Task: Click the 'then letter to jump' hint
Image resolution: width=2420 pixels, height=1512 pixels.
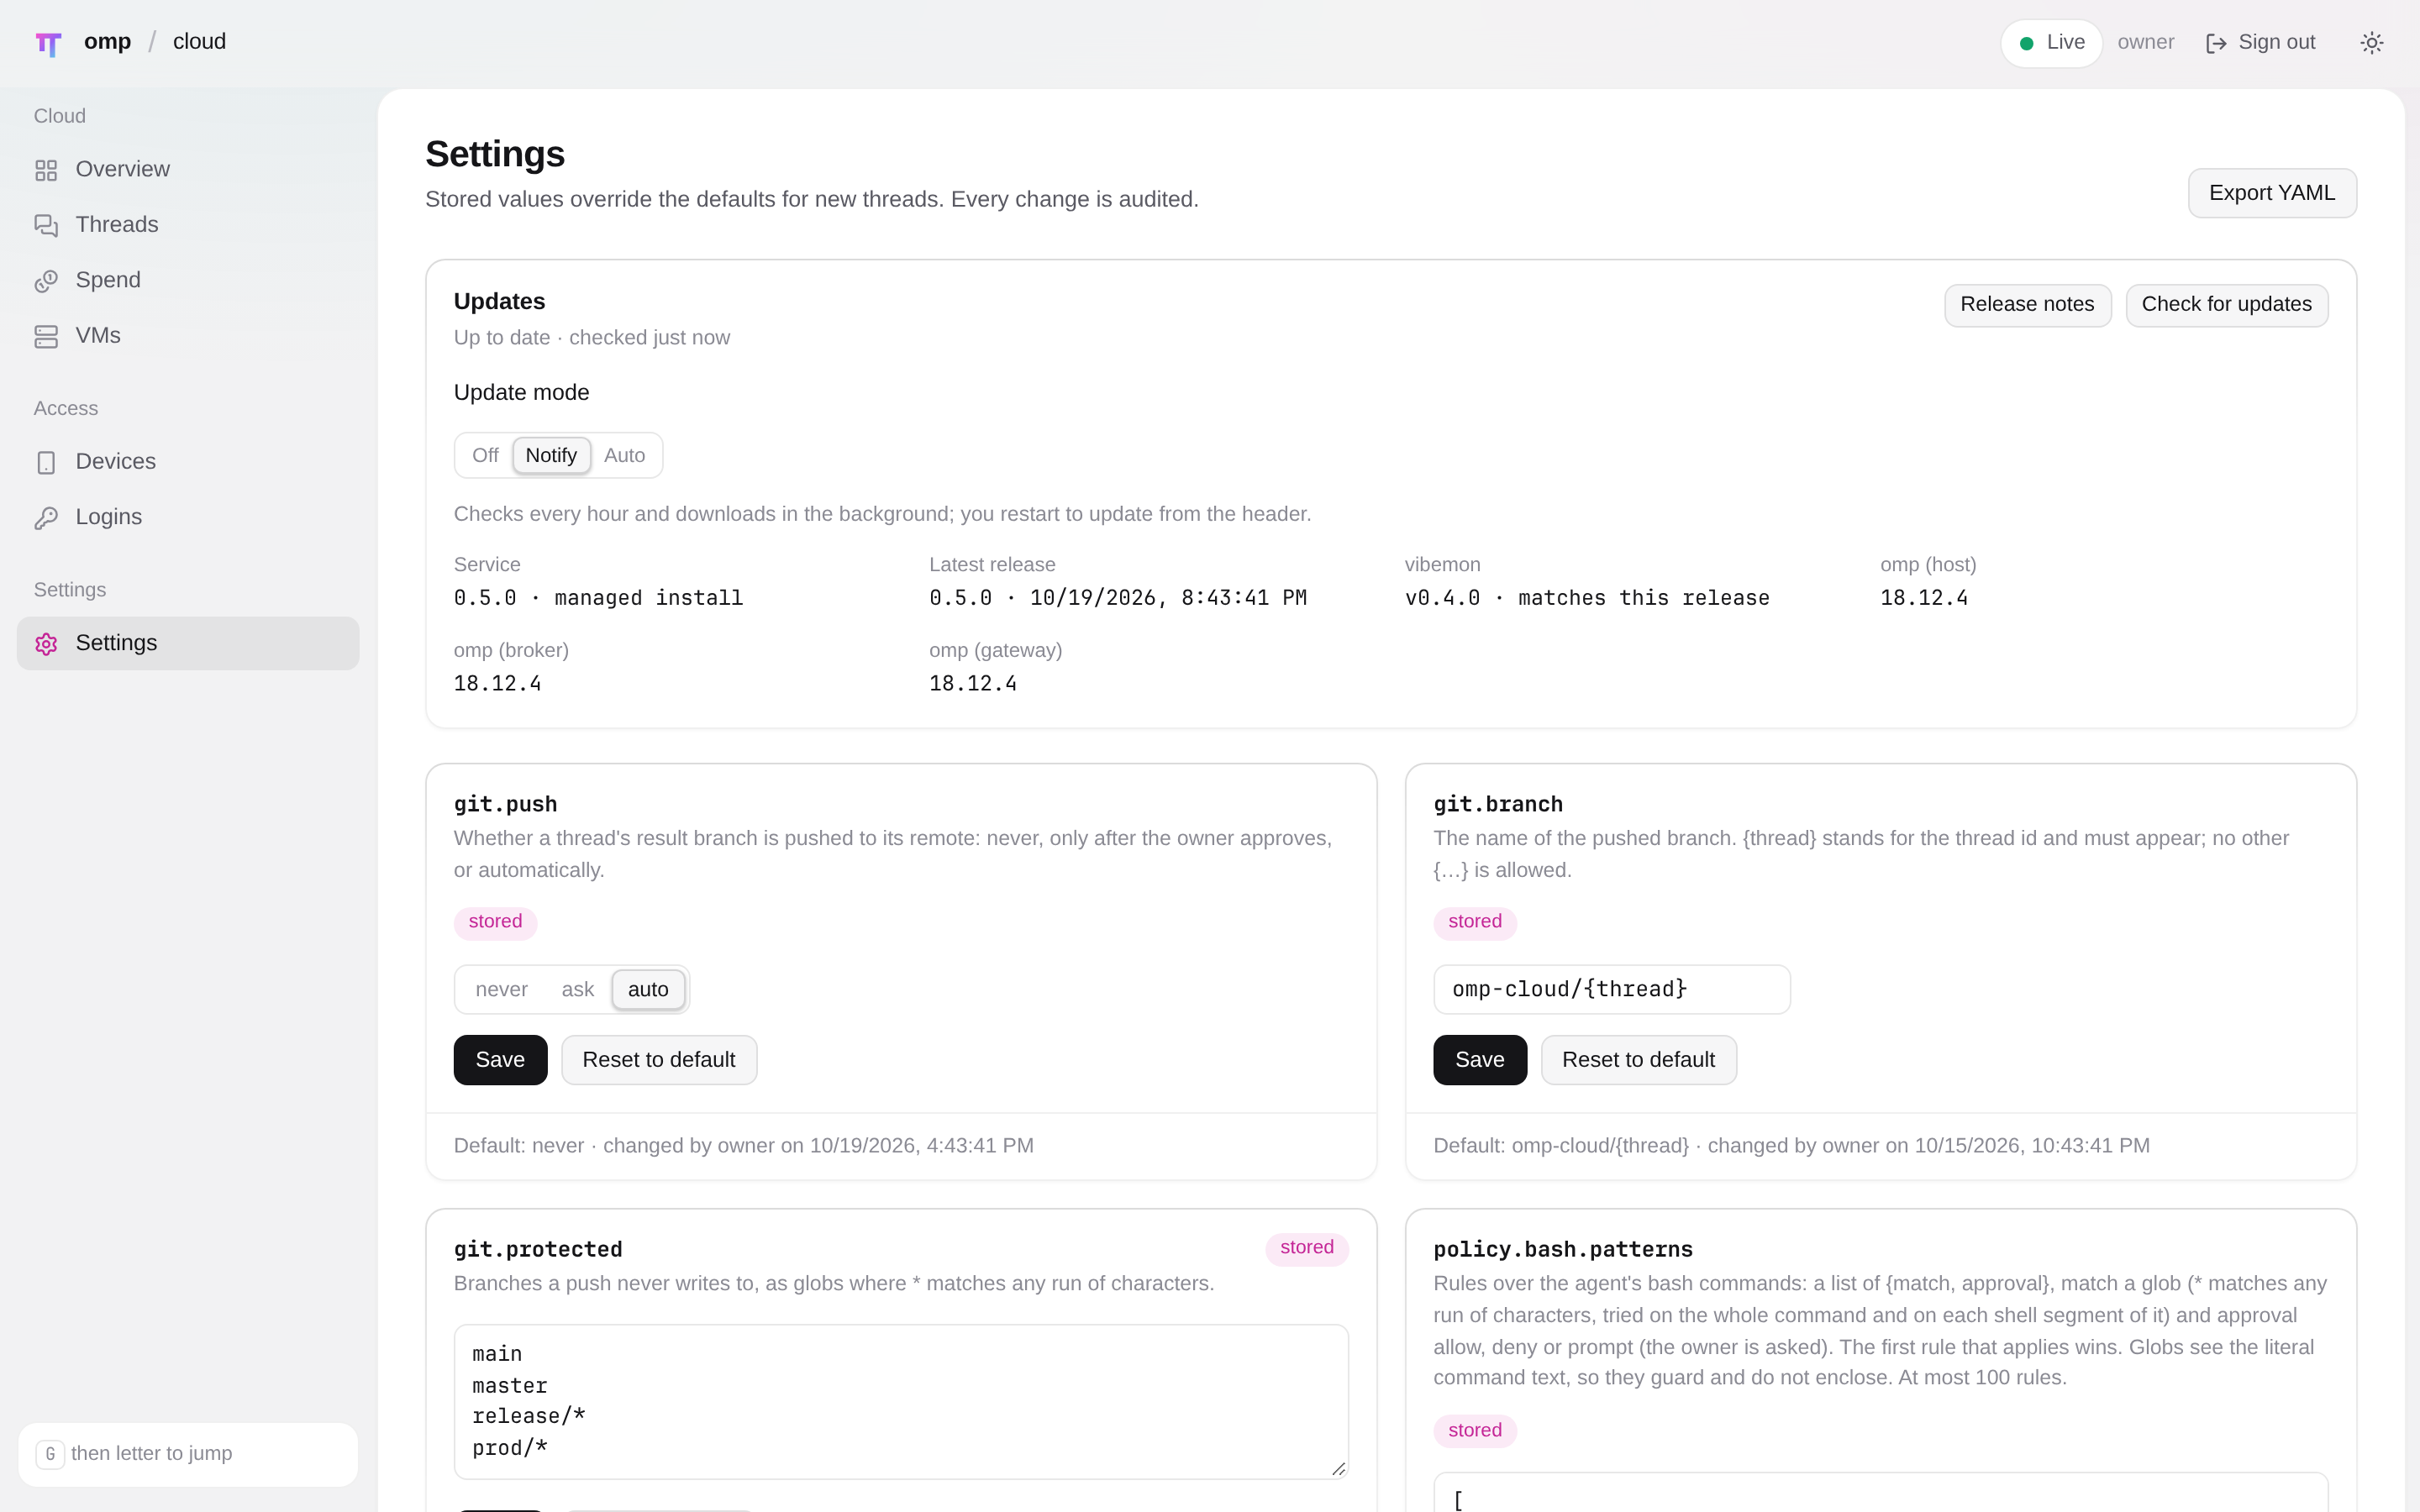Action: (151, 1454)
